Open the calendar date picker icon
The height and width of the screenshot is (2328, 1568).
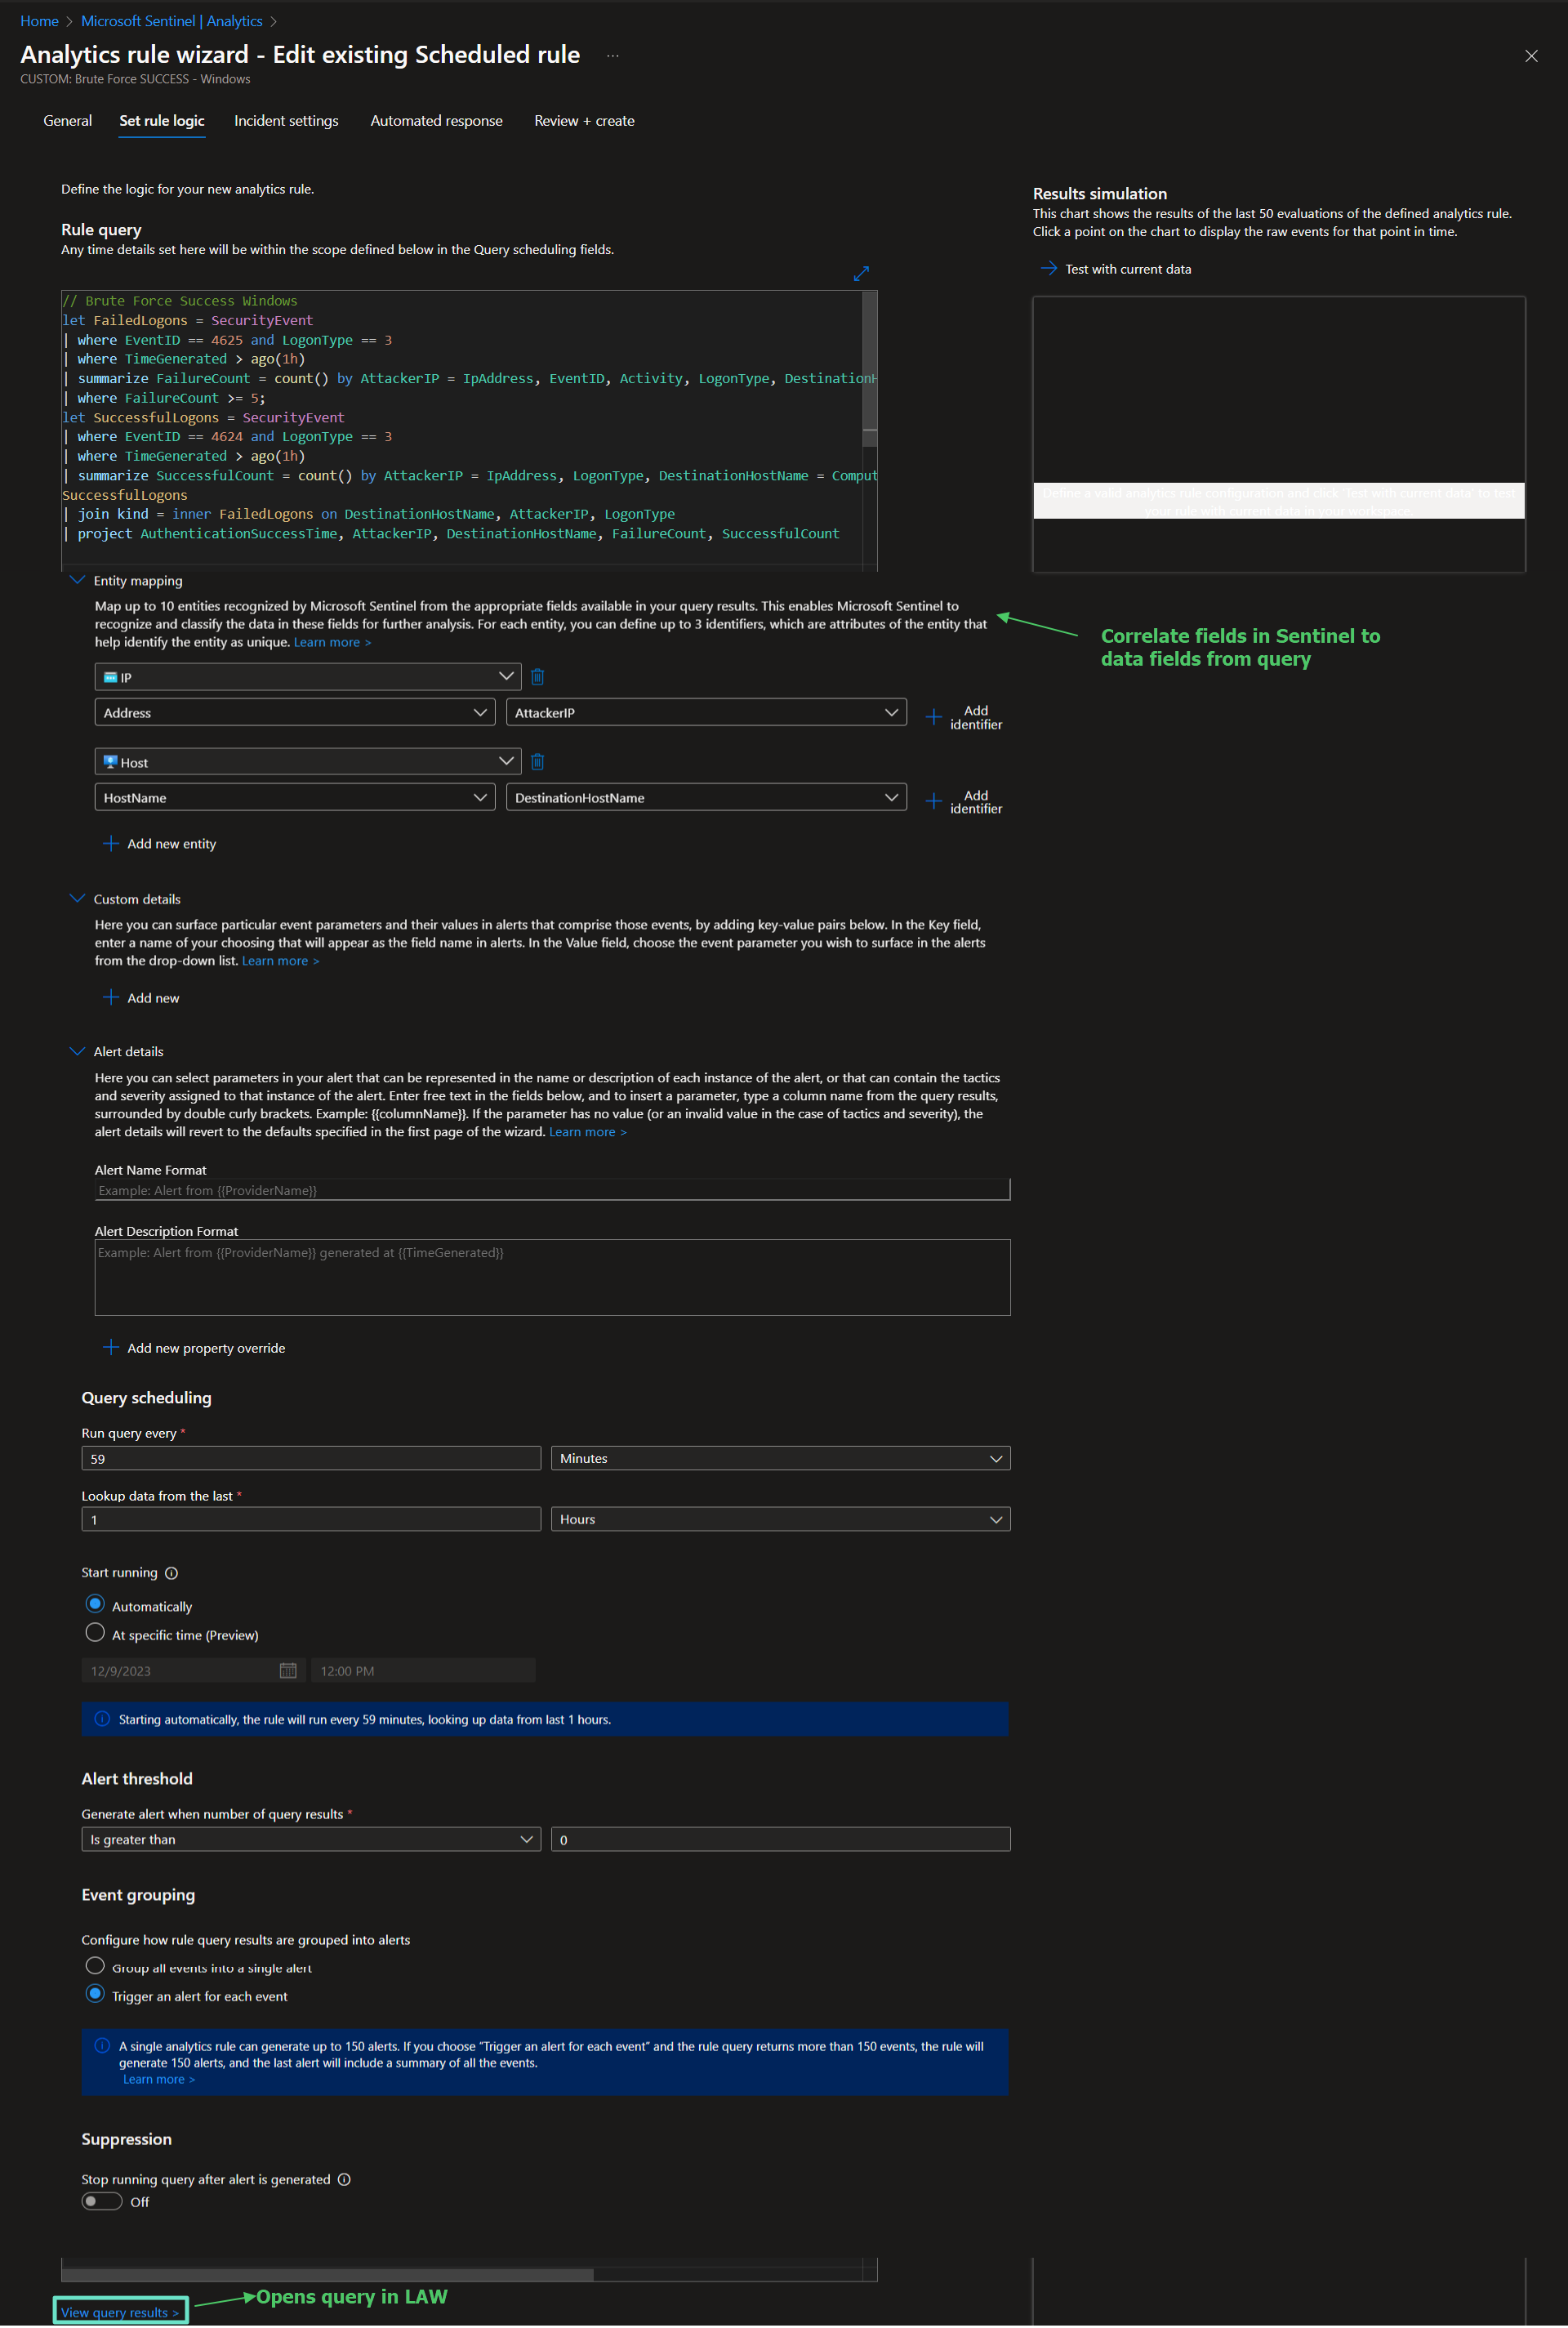point(288,1670)
